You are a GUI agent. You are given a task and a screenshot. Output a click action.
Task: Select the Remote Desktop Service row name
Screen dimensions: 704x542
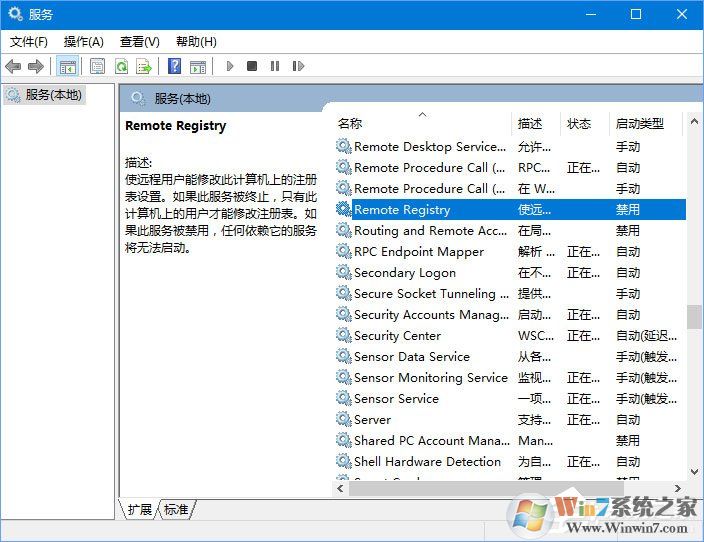pos(430,146)
